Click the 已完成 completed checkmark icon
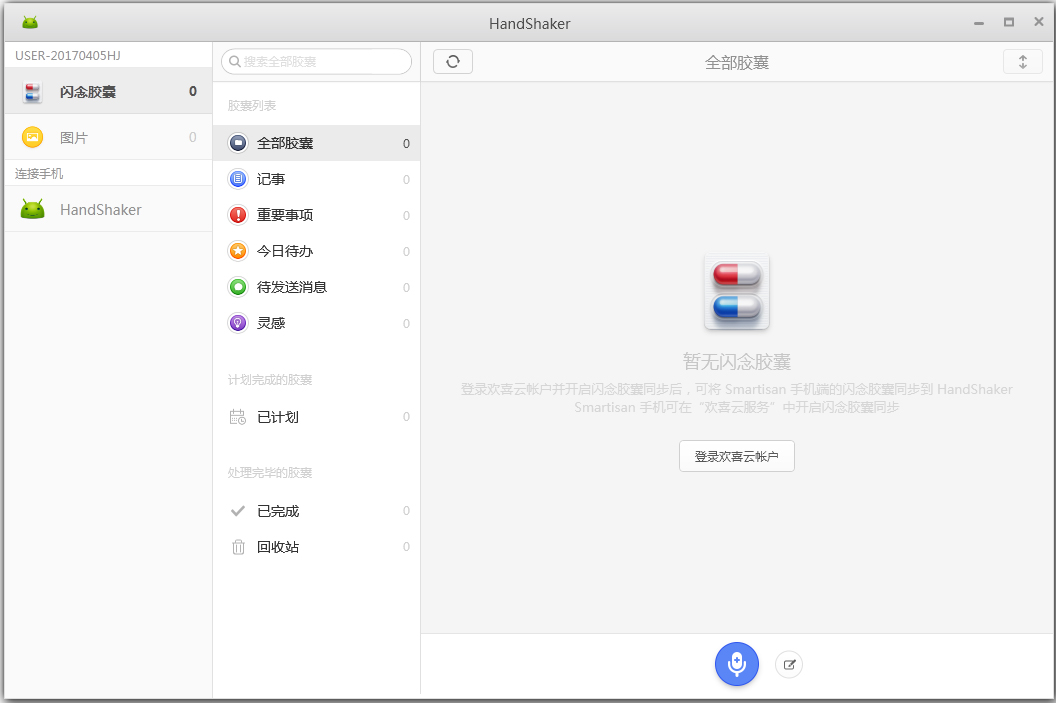Viewport: 1056px width, 703px height. 237,511
